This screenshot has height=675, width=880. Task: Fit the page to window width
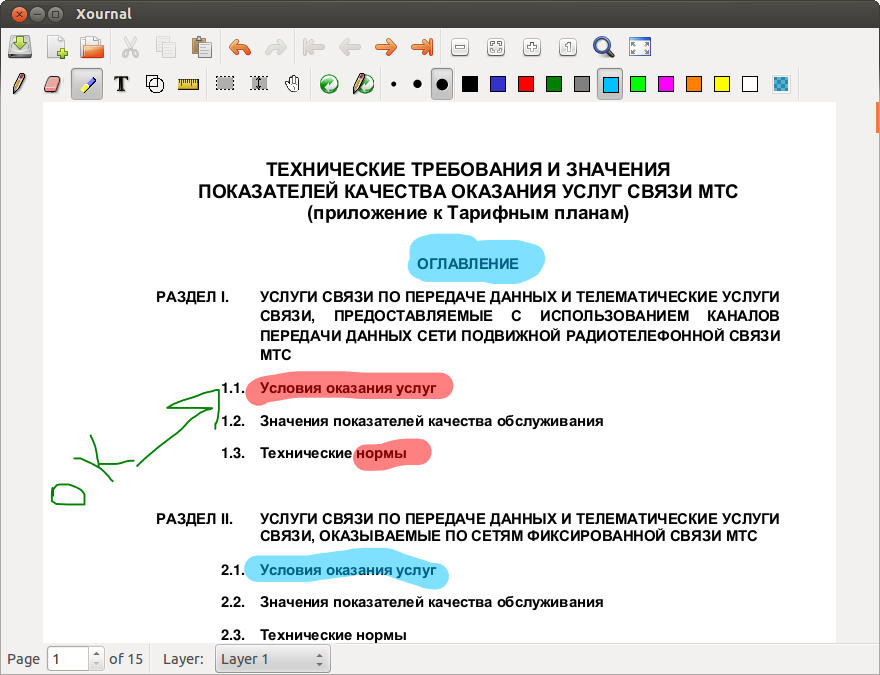(x=496, y=47)
